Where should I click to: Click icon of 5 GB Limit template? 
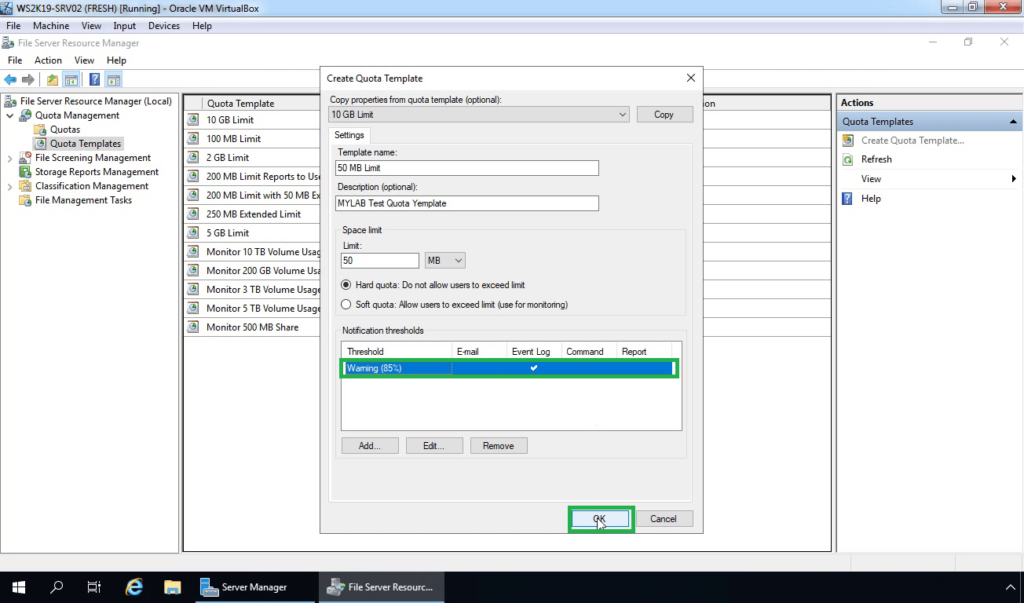point(193,233)
